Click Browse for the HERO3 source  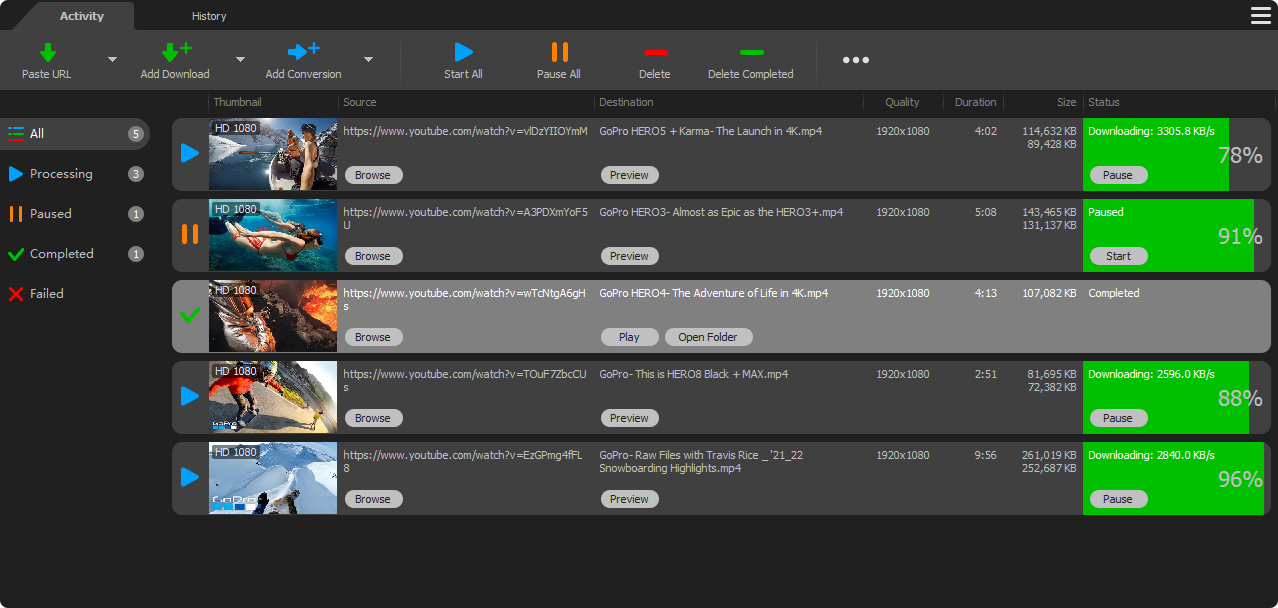tap(373, 256)
